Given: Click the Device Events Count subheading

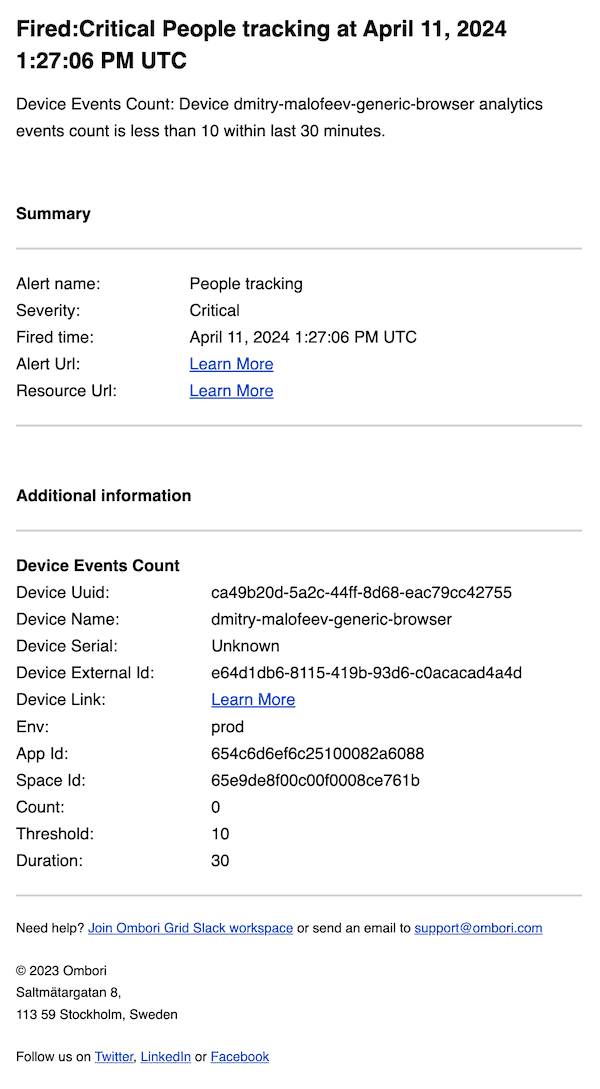Looking at the screenshot, I should pyautogui.click(x=98, y=566).
